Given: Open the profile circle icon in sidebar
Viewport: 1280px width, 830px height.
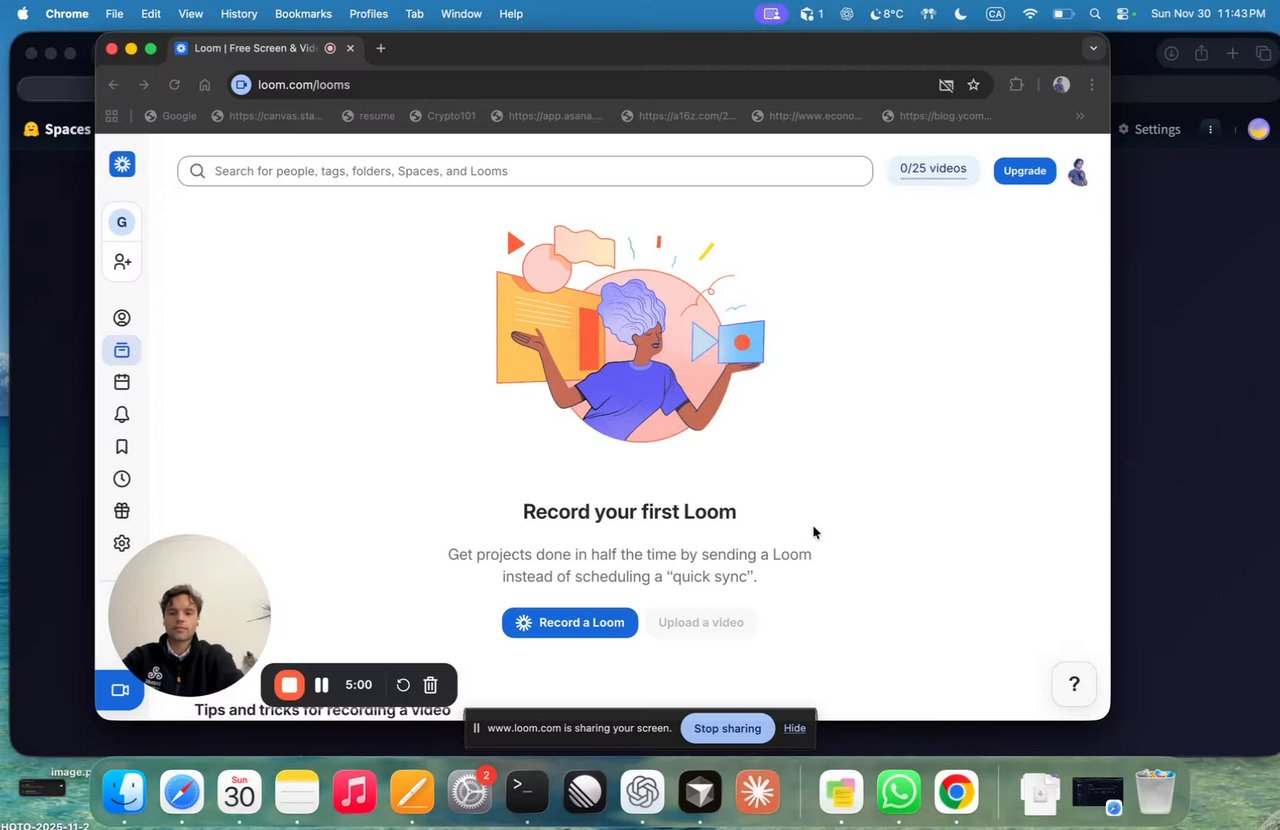Looking at the screenshot, I should 122,318.
